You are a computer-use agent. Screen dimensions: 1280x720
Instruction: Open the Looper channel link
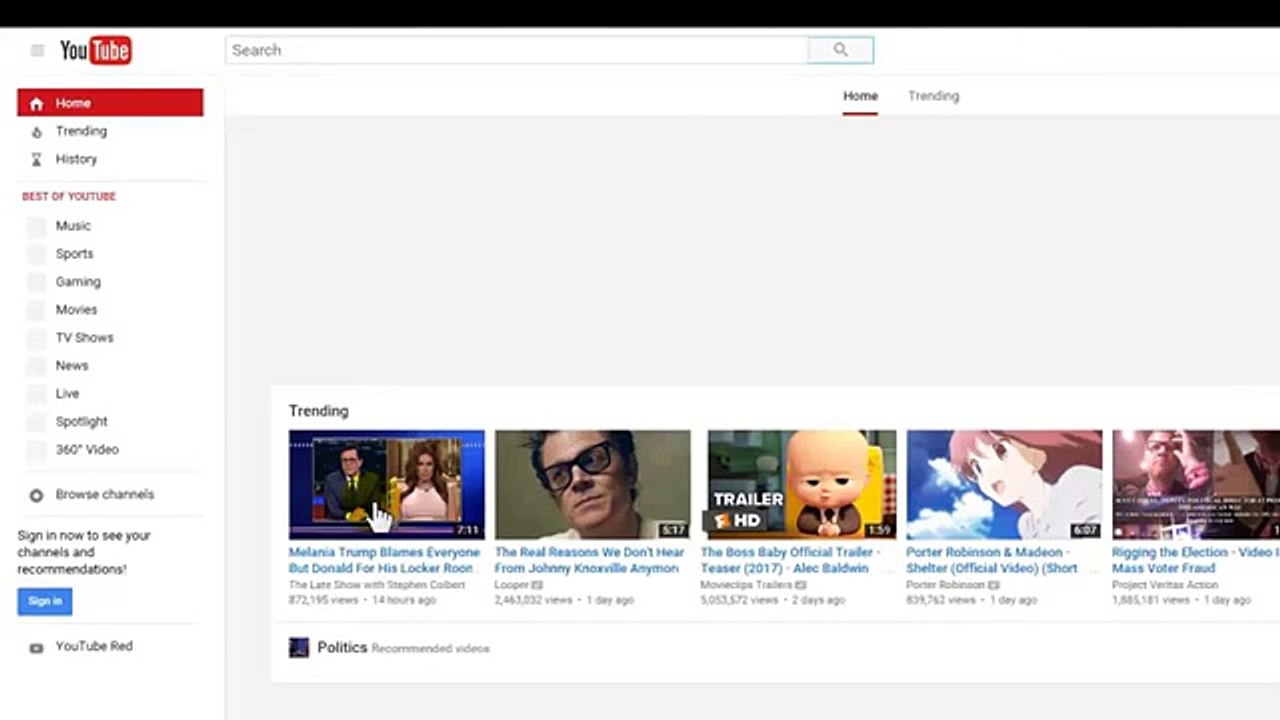coord(514,585)
